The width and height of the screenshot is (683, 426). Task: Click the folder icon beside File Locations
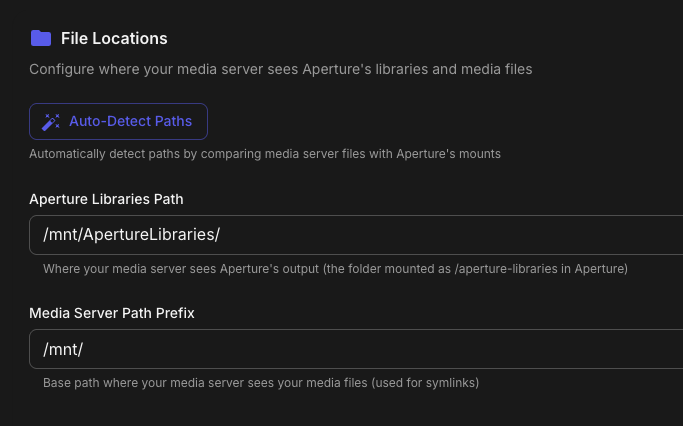point(40,38)
